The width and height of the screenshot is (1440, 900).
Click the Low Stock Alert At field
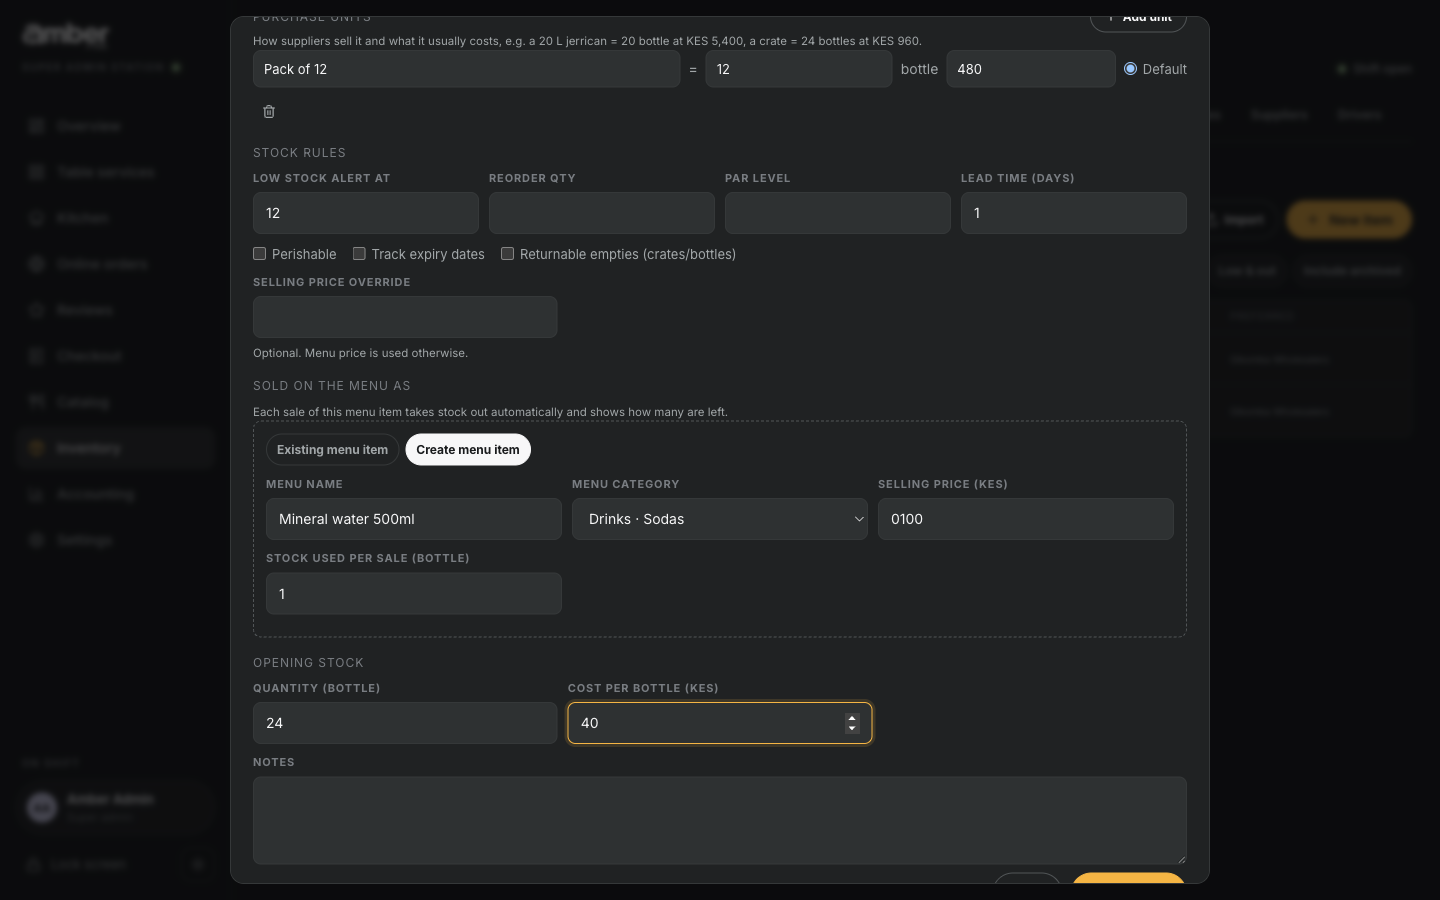(x=366, y=213)
